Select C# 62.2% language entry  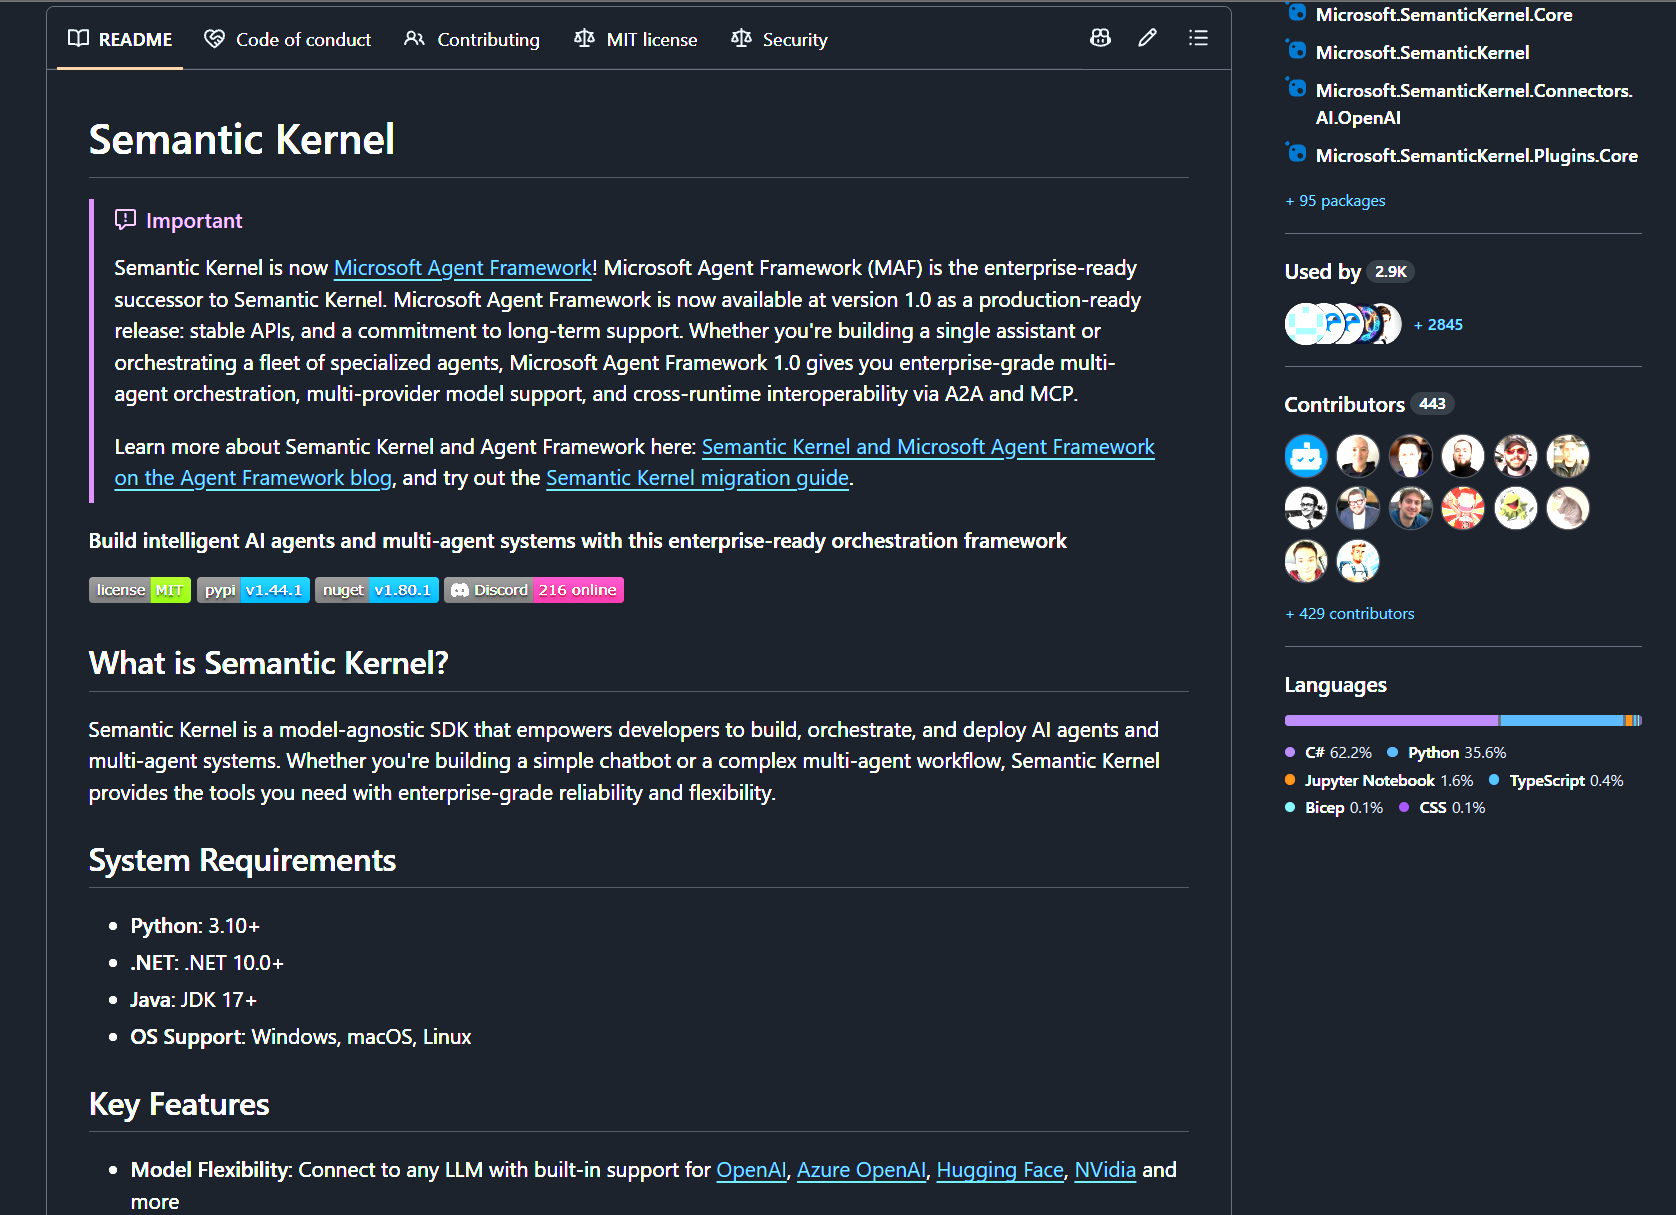pos(1329,753)
